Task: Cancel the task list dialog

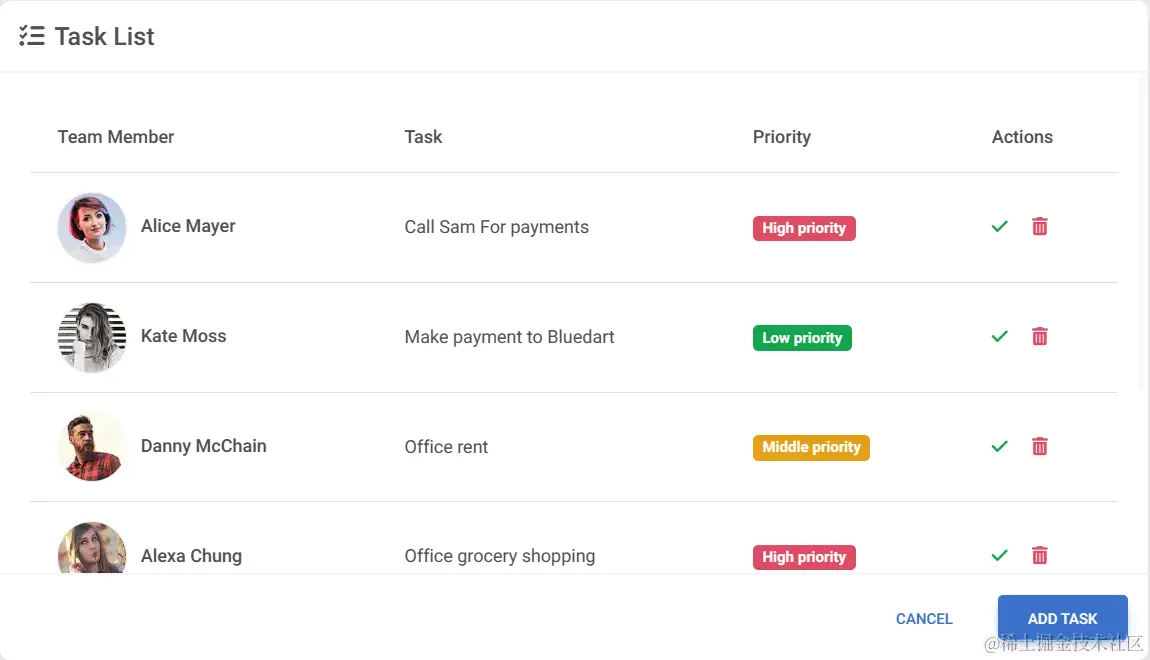Action: (924, 619)
